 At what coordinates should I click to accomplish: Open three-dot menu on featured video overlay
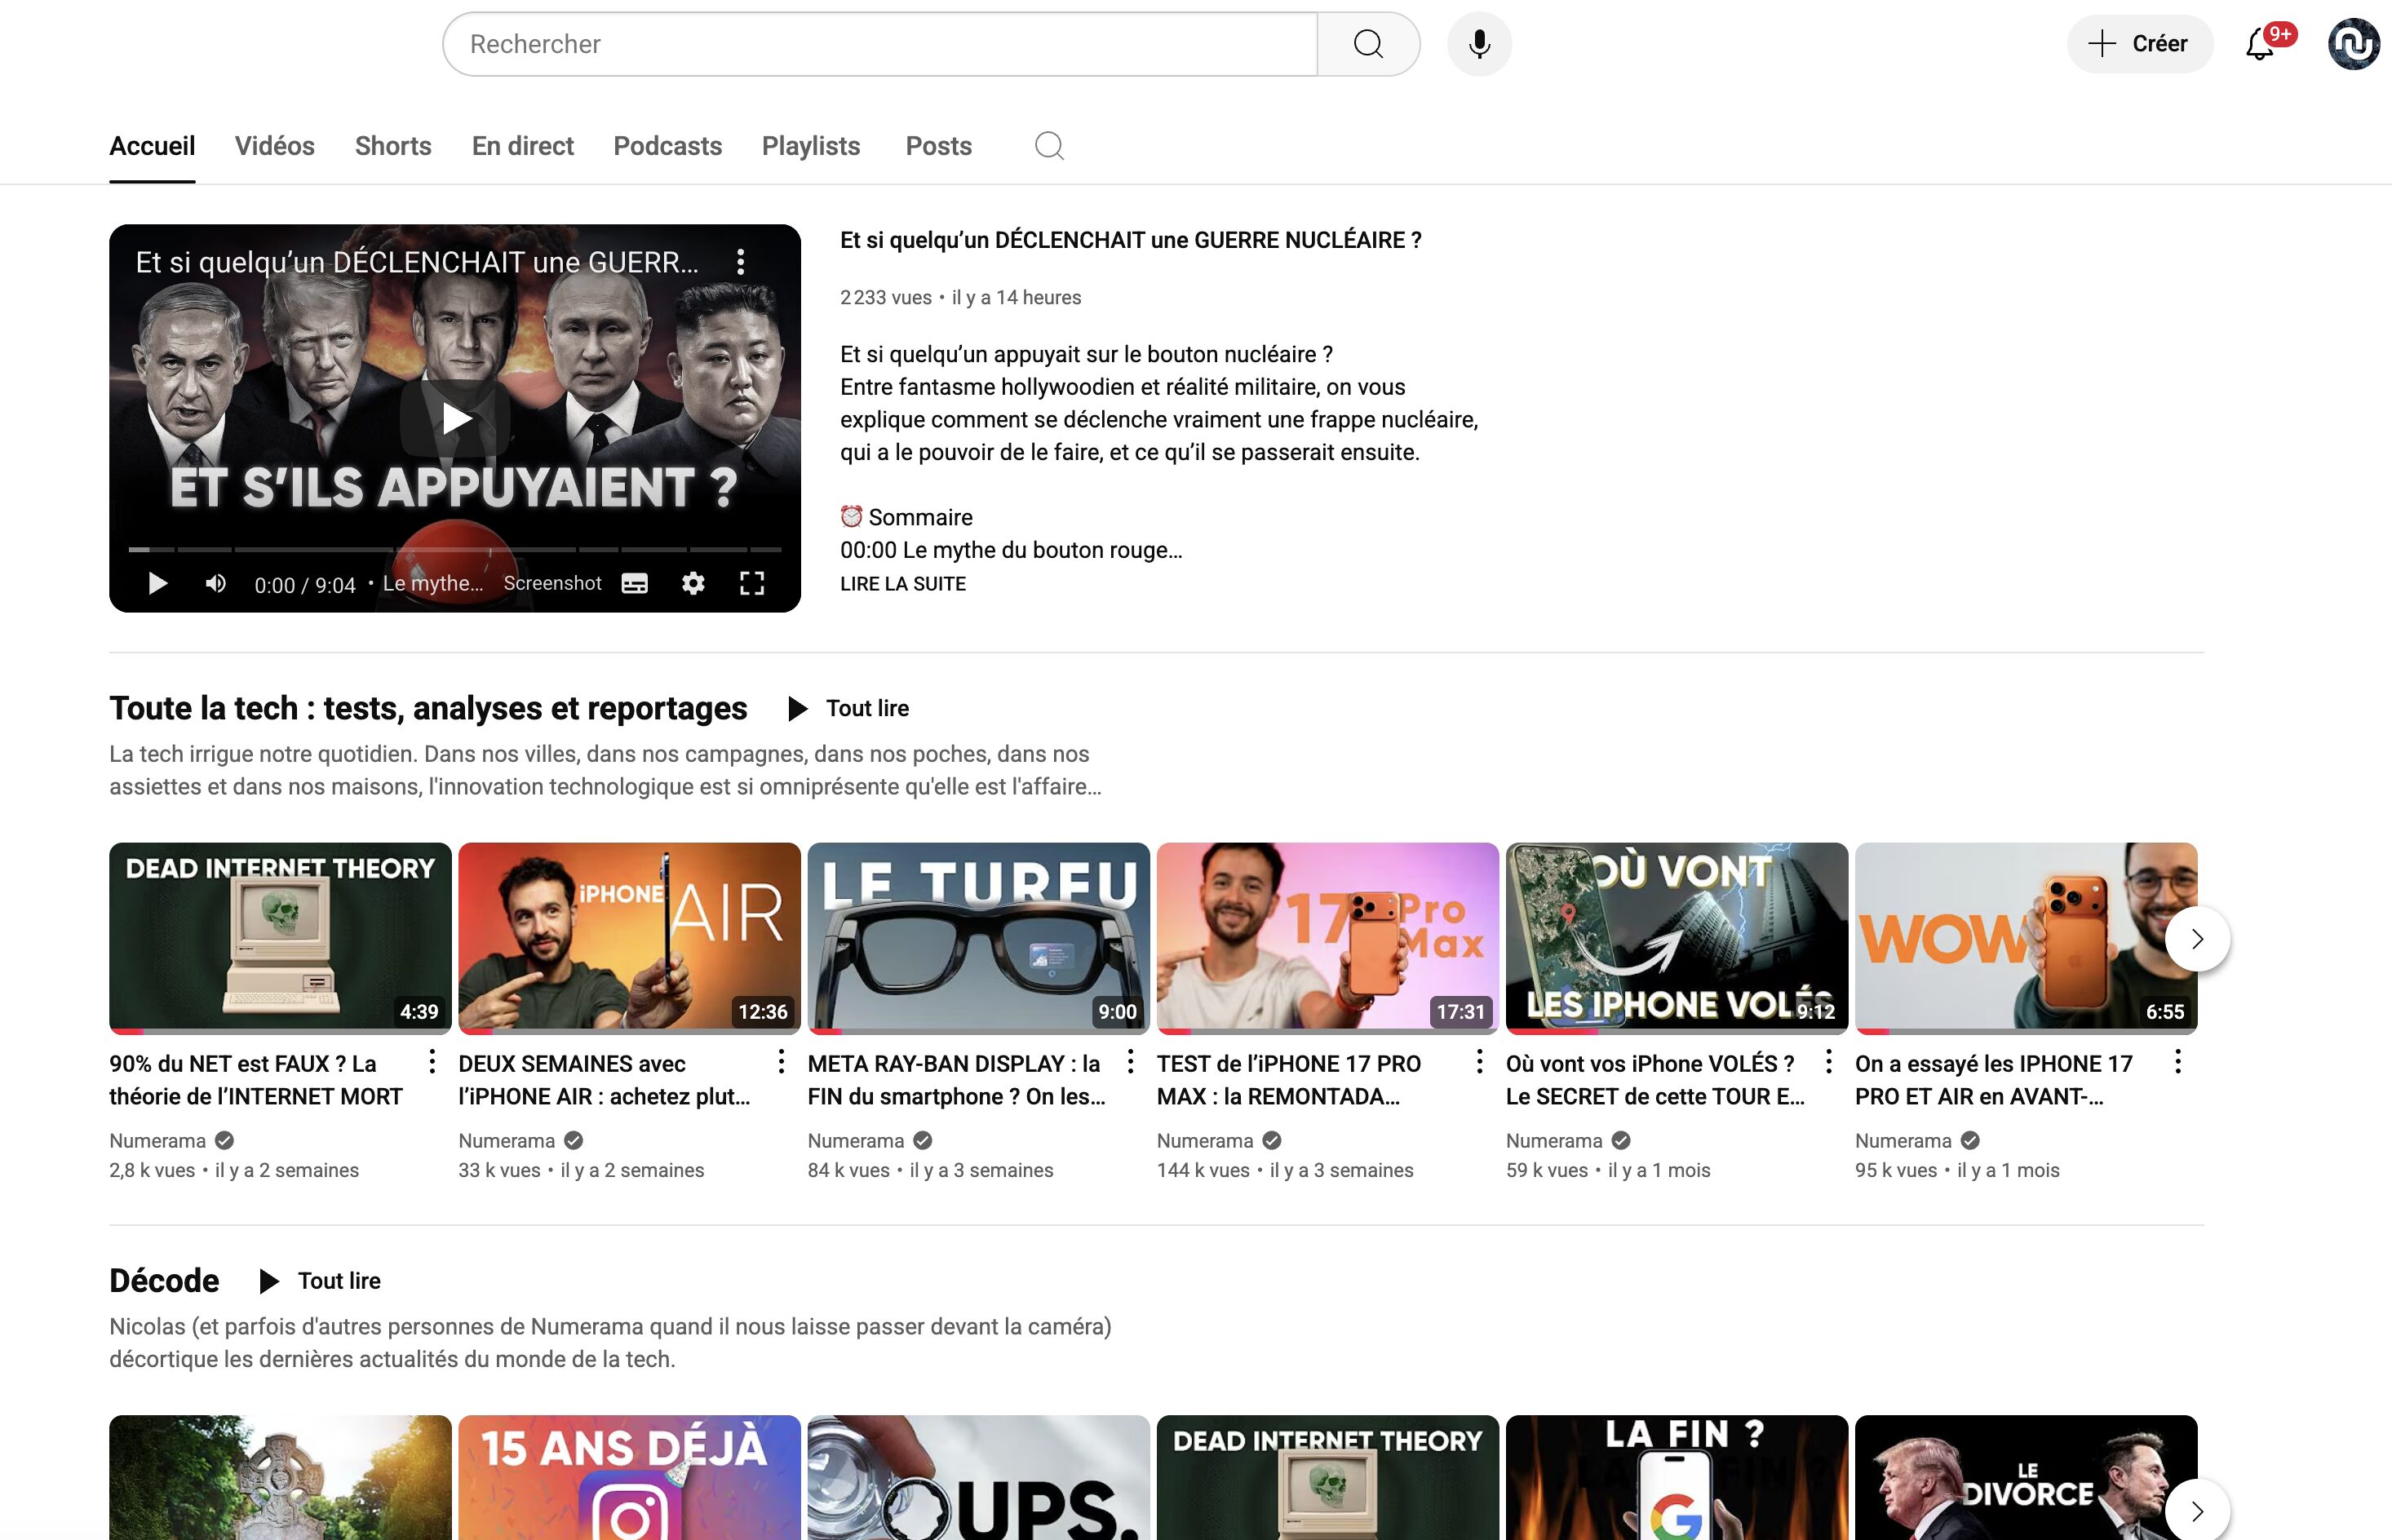coord(740,262)
